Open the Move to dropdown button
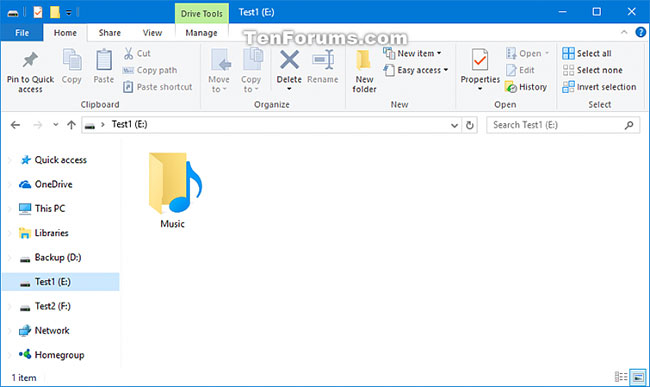 point(219,71)
